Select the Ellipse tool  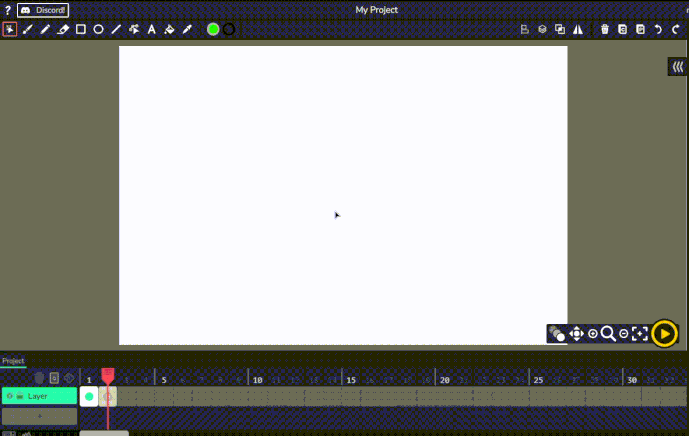click(98, 29)
